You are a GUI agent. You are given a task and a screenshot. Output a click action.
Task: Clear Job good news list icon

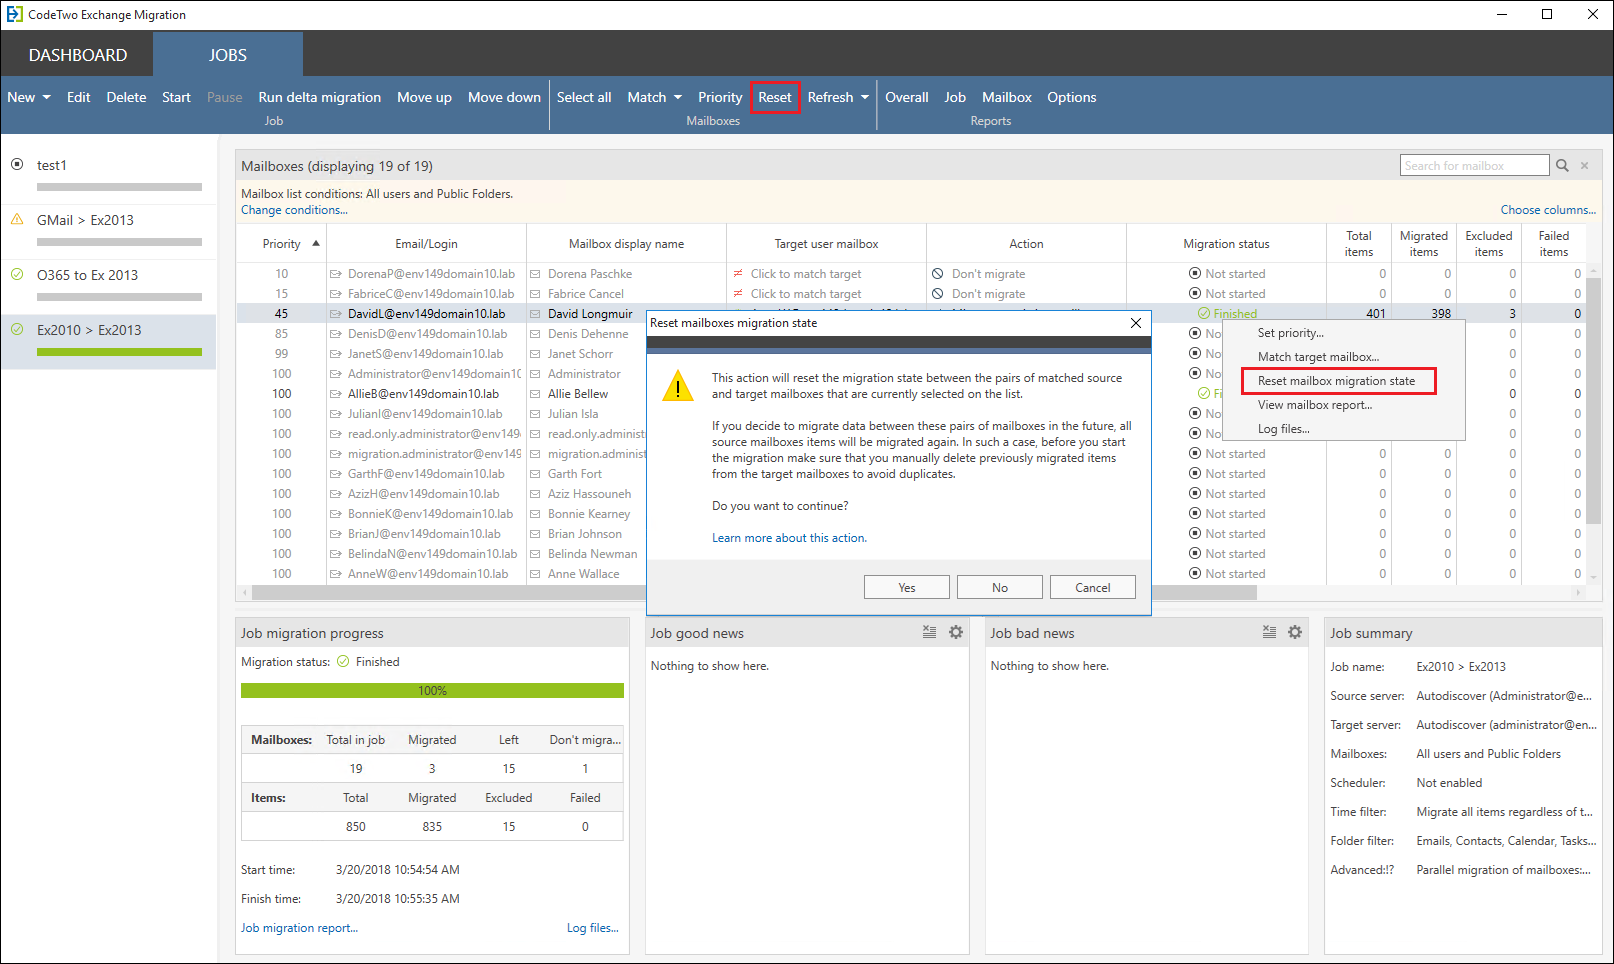point(929,632)
